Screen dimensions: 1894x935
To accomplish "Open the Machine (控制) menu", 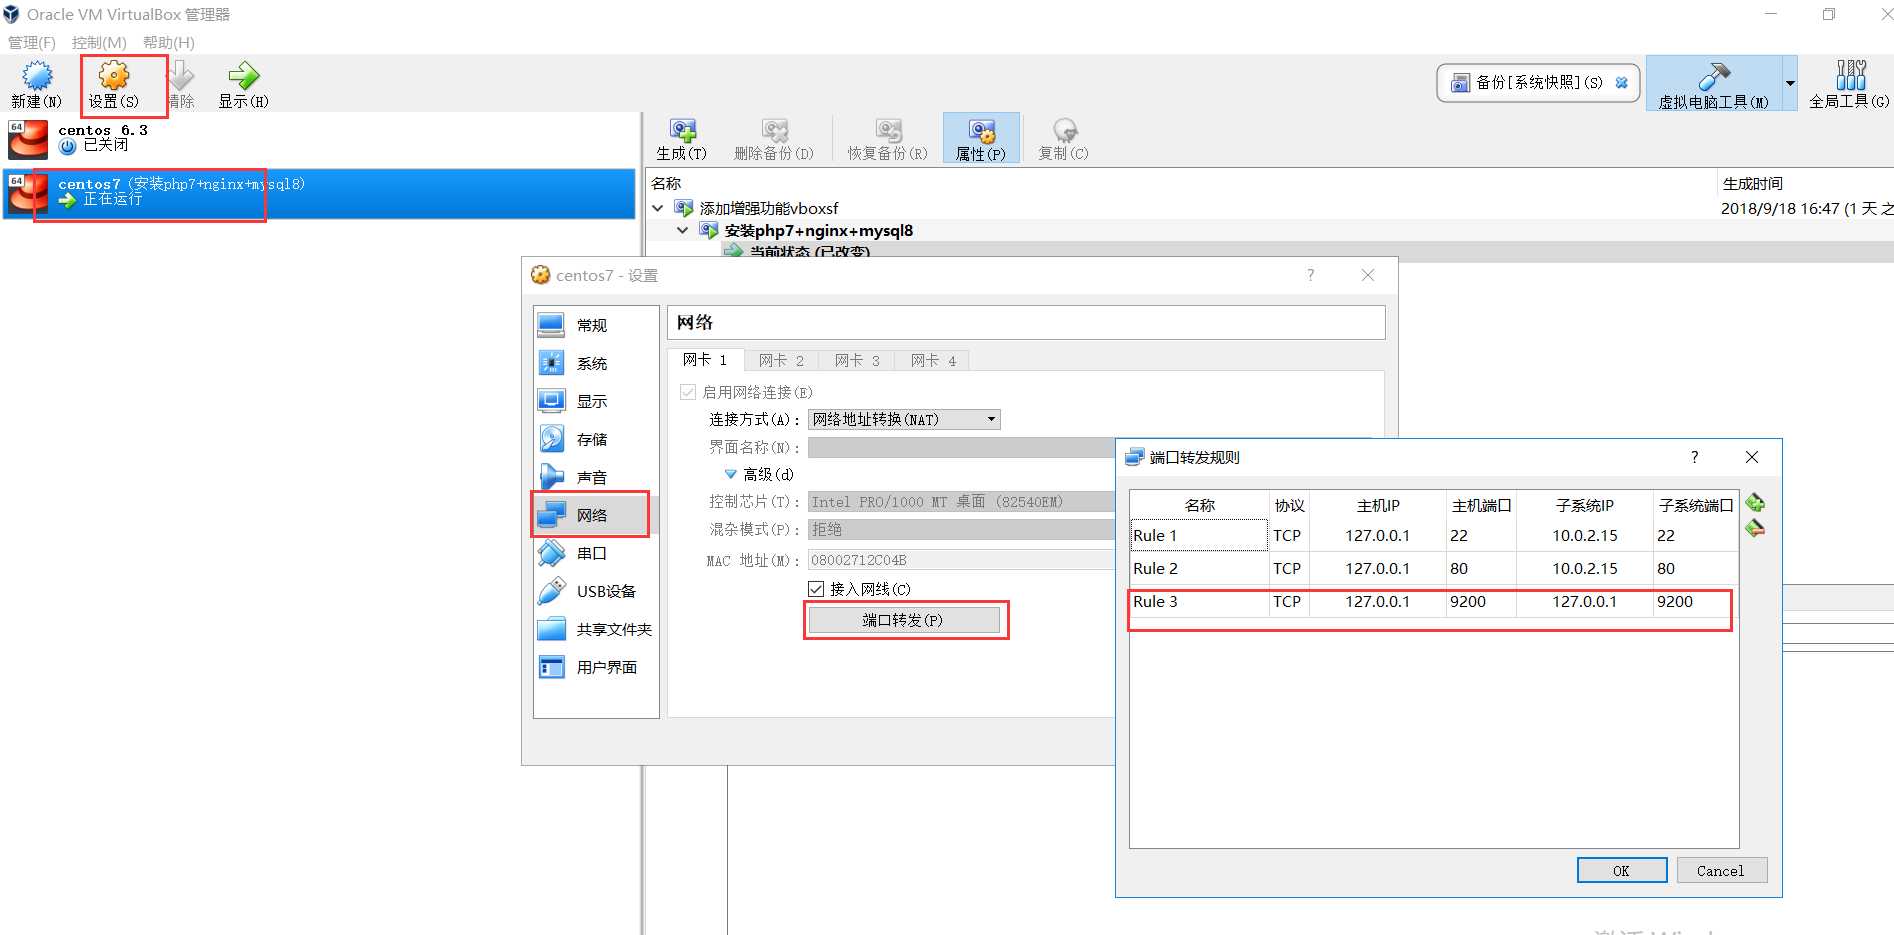I will (x=99, y=42).
